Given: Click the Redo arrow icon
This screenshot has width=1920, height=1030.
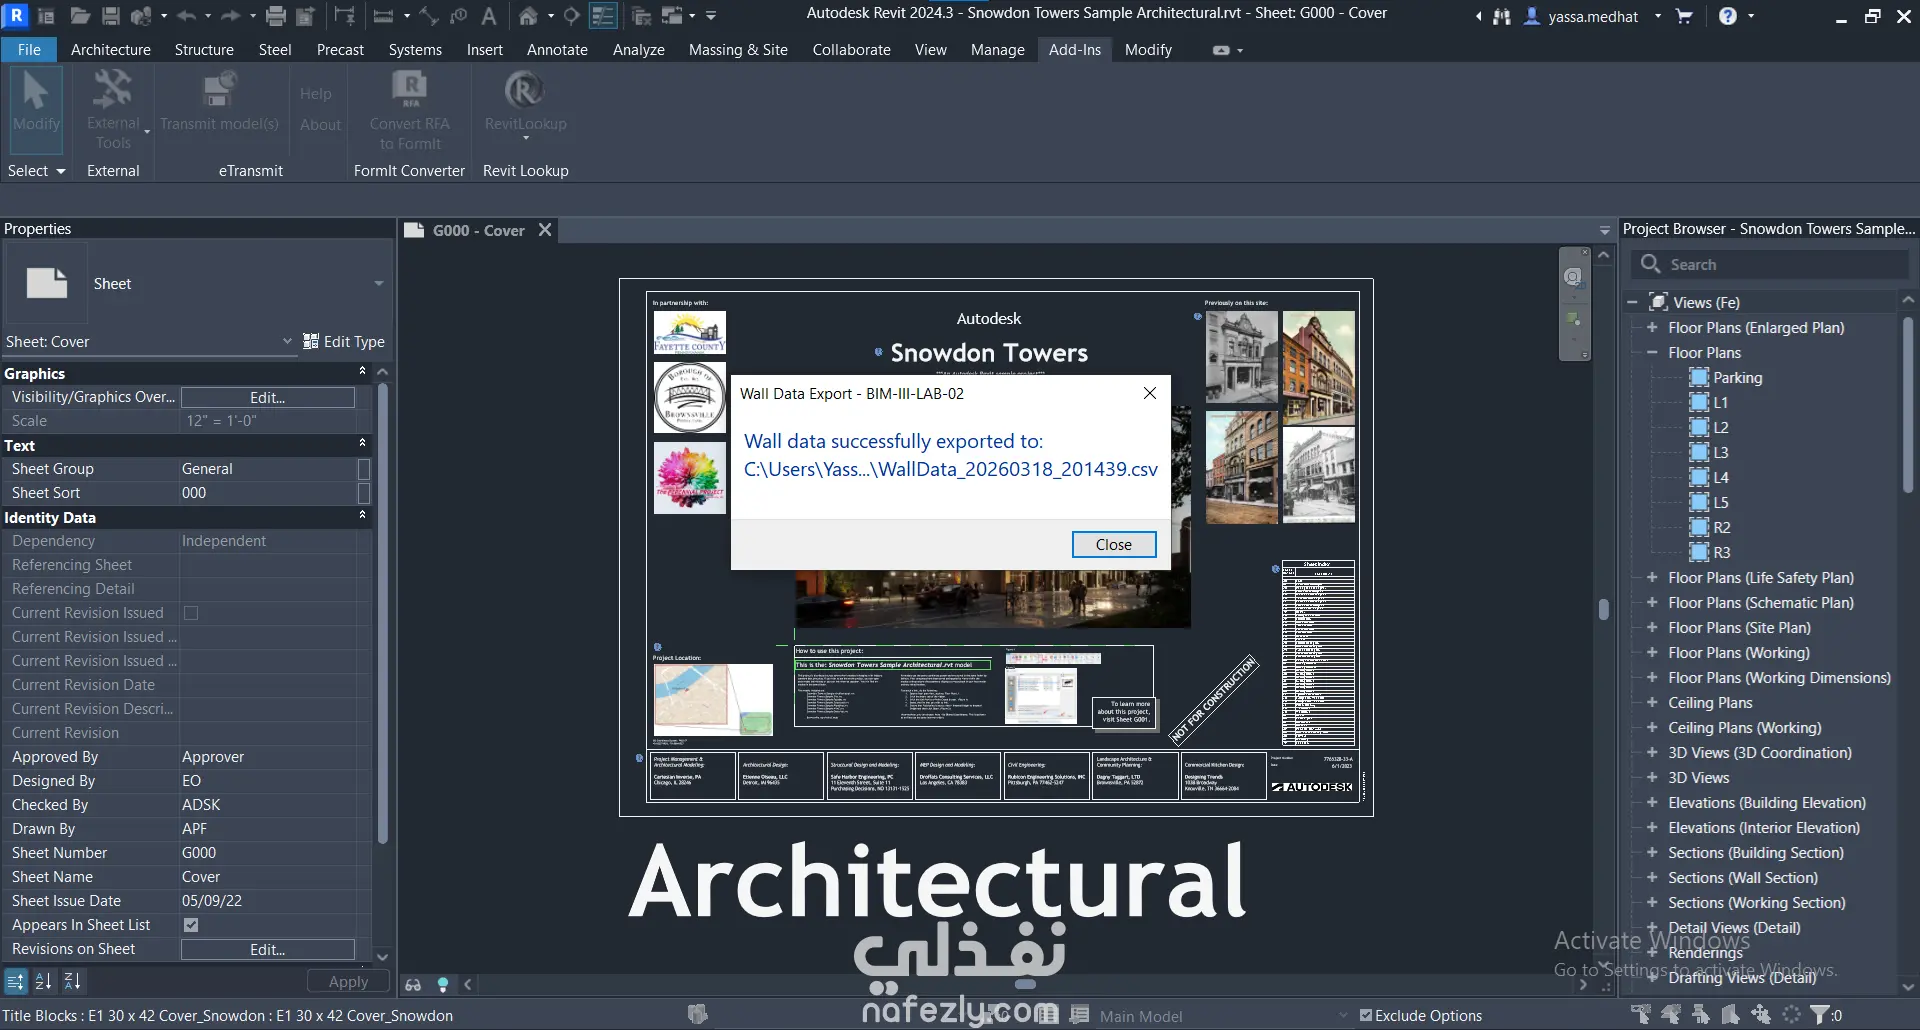Looking at the screenshot, I should click(230, 16).
